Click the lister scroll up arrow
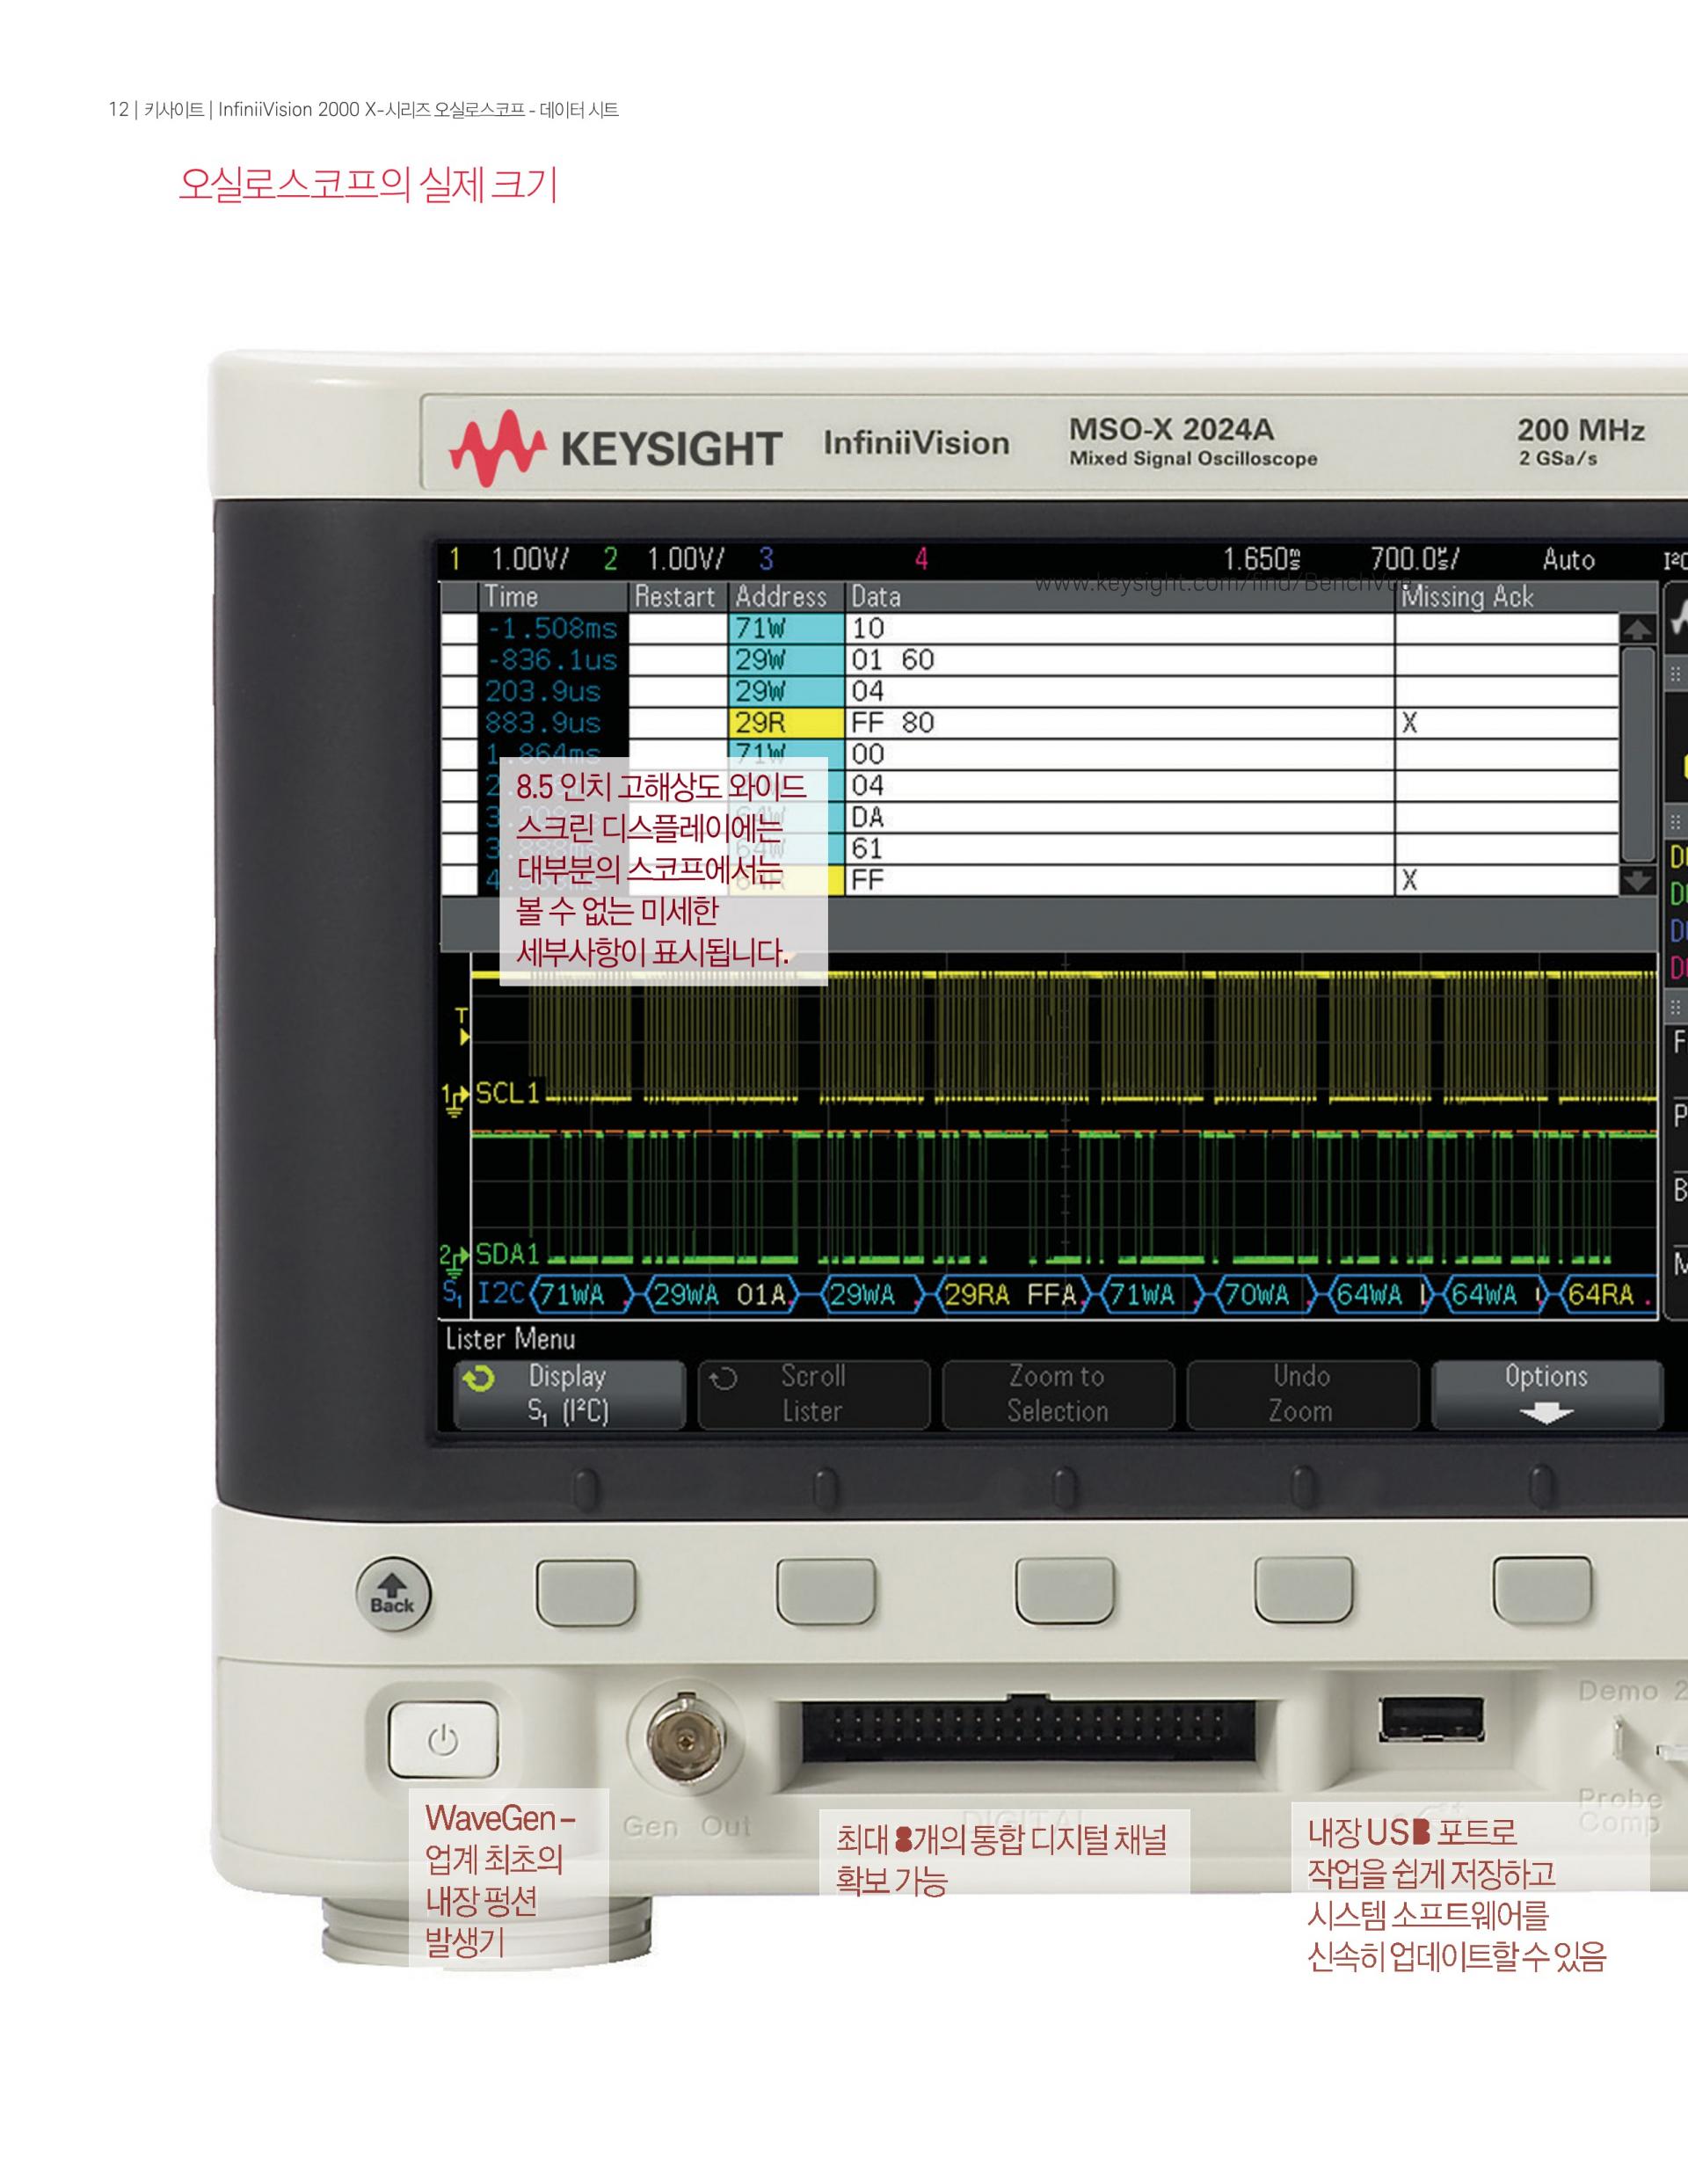1688x2184 pixels. coord(1637,629)
